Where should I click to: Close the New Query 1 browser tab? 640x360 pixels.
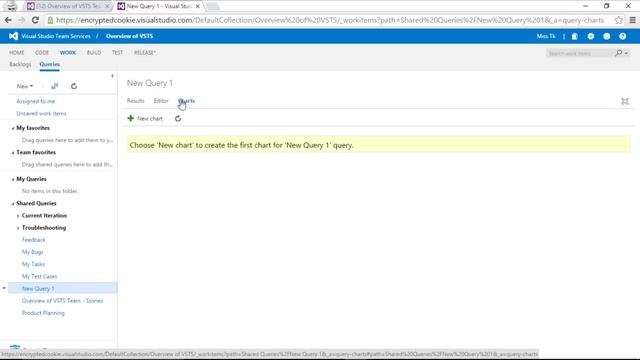coord(198,6)
